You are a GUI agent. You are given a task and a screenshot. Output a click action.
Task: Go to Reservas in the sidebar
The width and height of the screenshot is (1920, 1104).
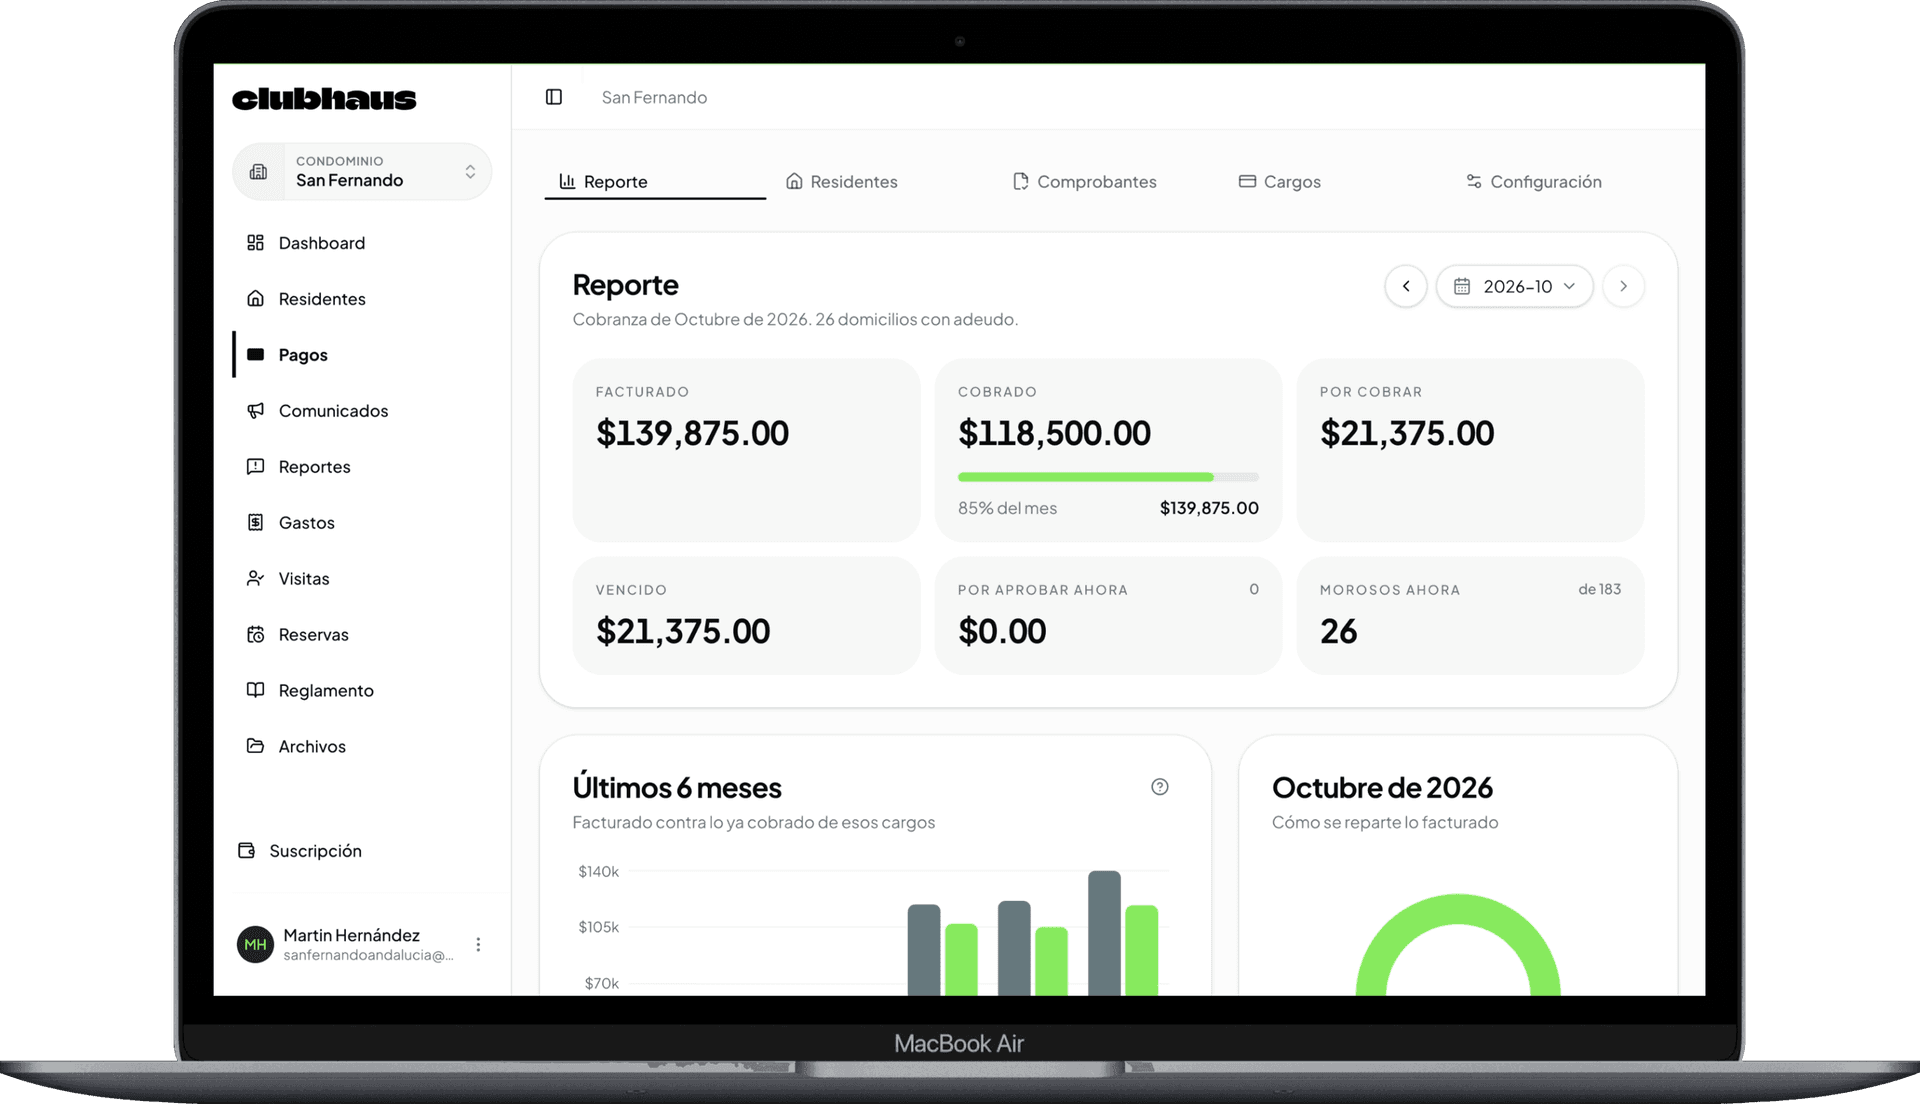(362, 635)
